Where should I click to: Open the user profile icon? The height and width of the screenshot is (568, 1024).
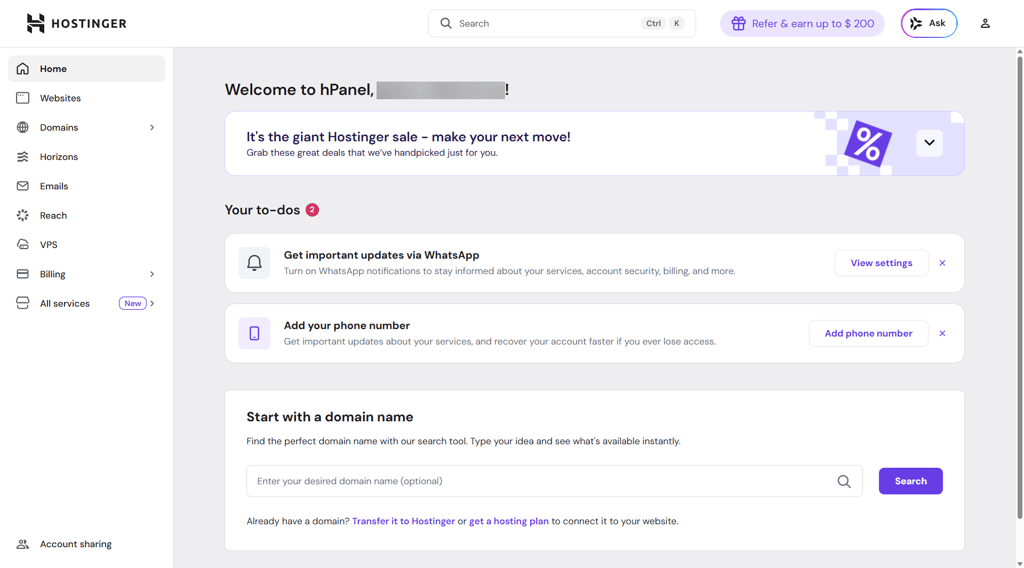click(x=985, y=24)
